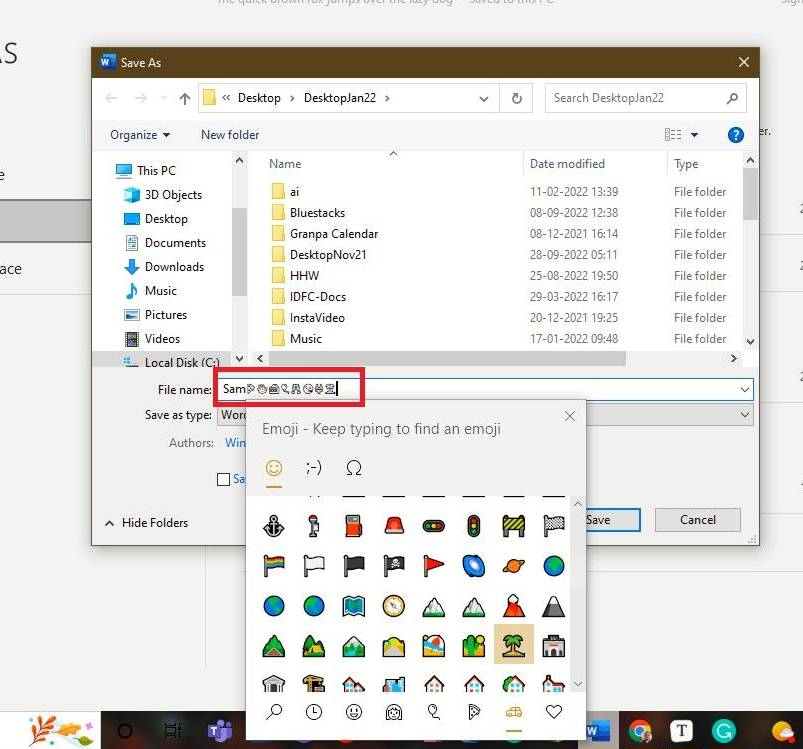Open the recently used clock category
Screen dimensions: 803x749
pos(313,712)
